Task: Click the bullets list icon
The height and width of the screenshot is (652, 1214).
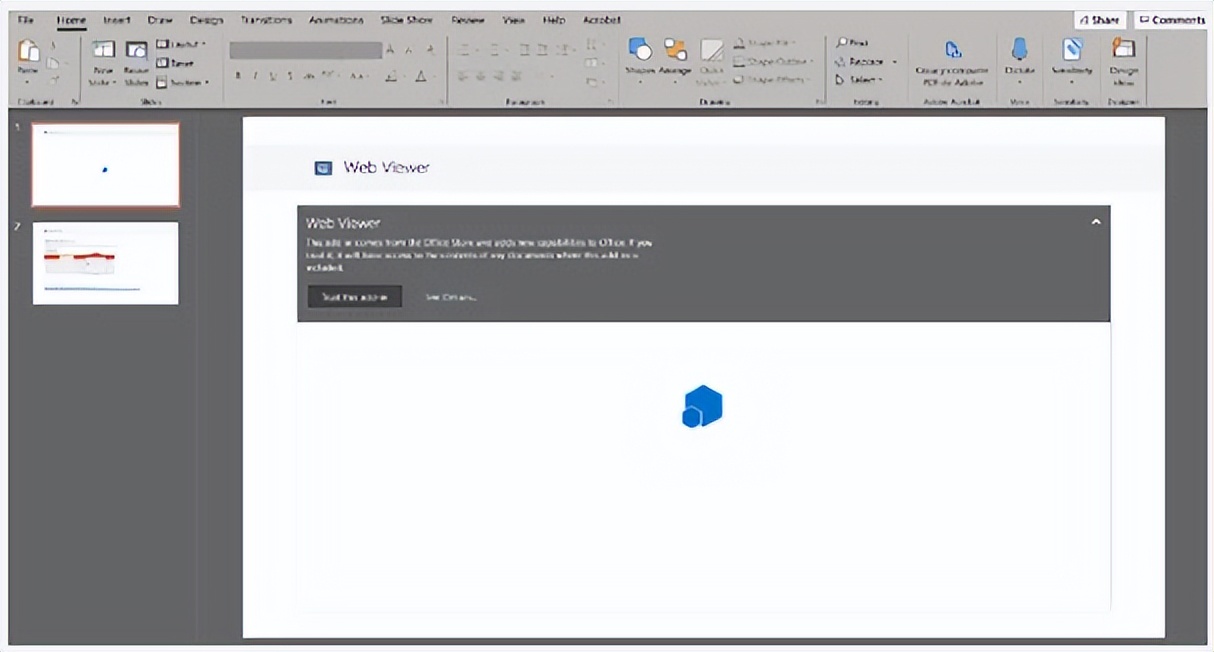Action: pos(466,48)
